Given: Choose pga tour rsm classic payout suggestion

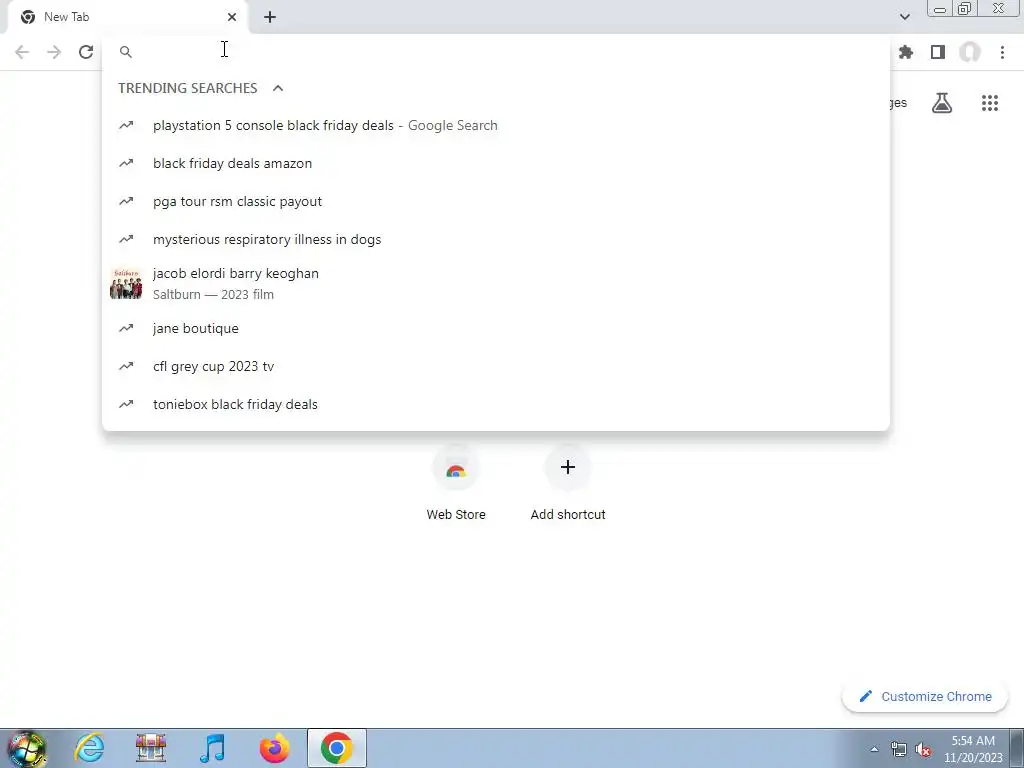Looking at the screenshot, I should click(x=496, y=201).
